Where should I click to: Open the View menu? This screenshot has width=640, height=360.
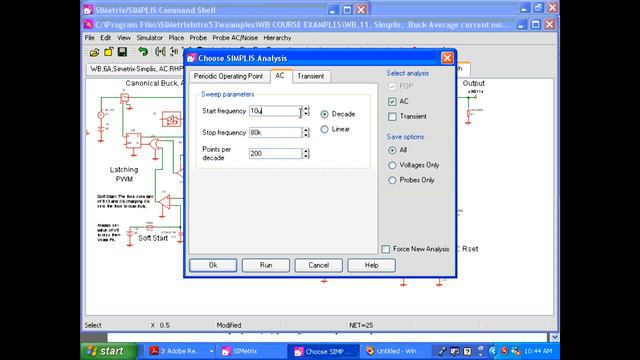(124, 38)
